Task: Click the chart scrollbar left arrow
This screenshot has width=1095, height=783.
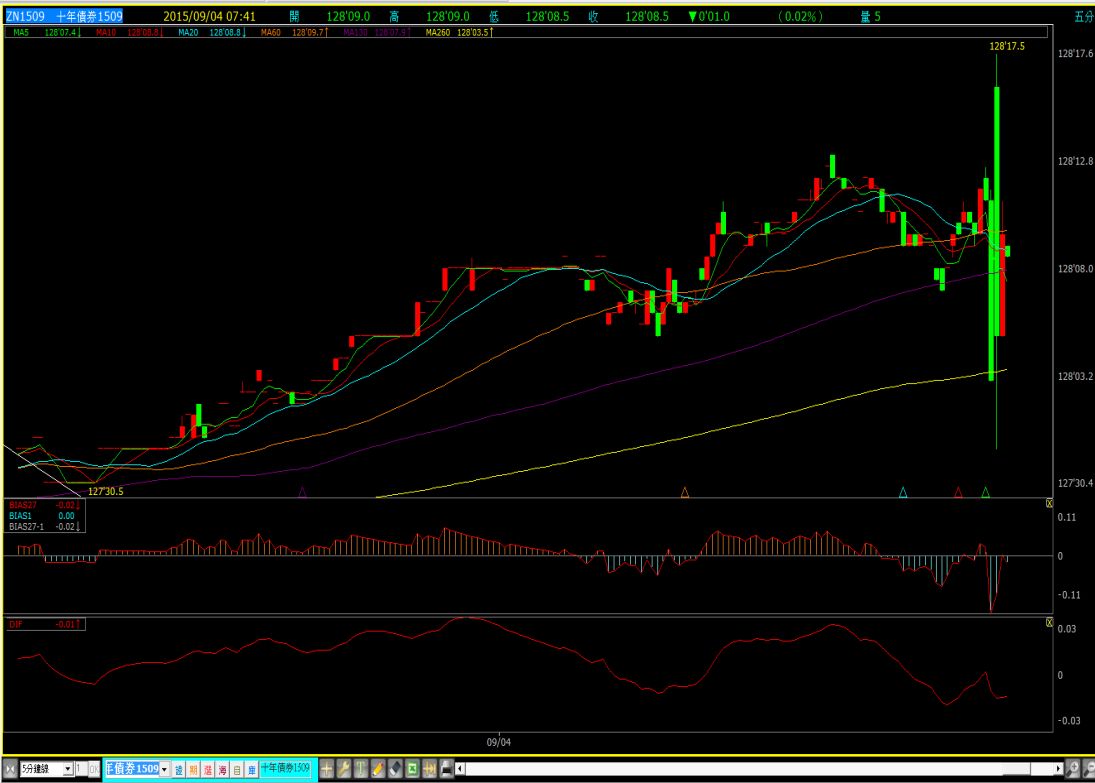Action: 460,769
